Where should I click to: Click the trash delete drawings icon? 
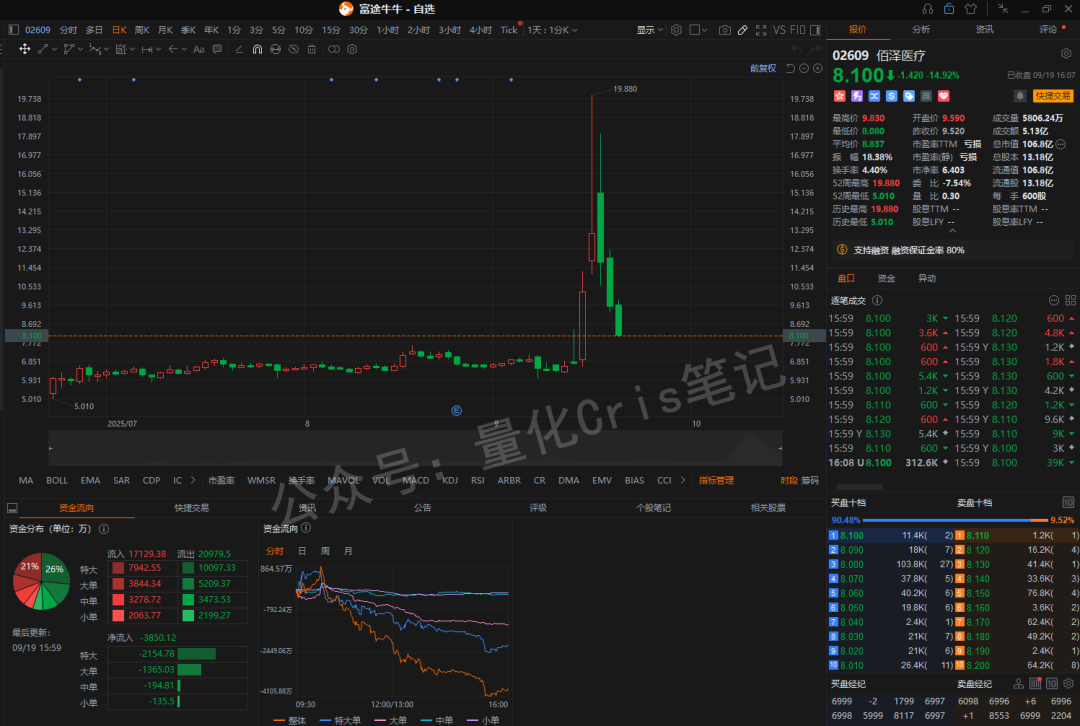pos(311,48)
